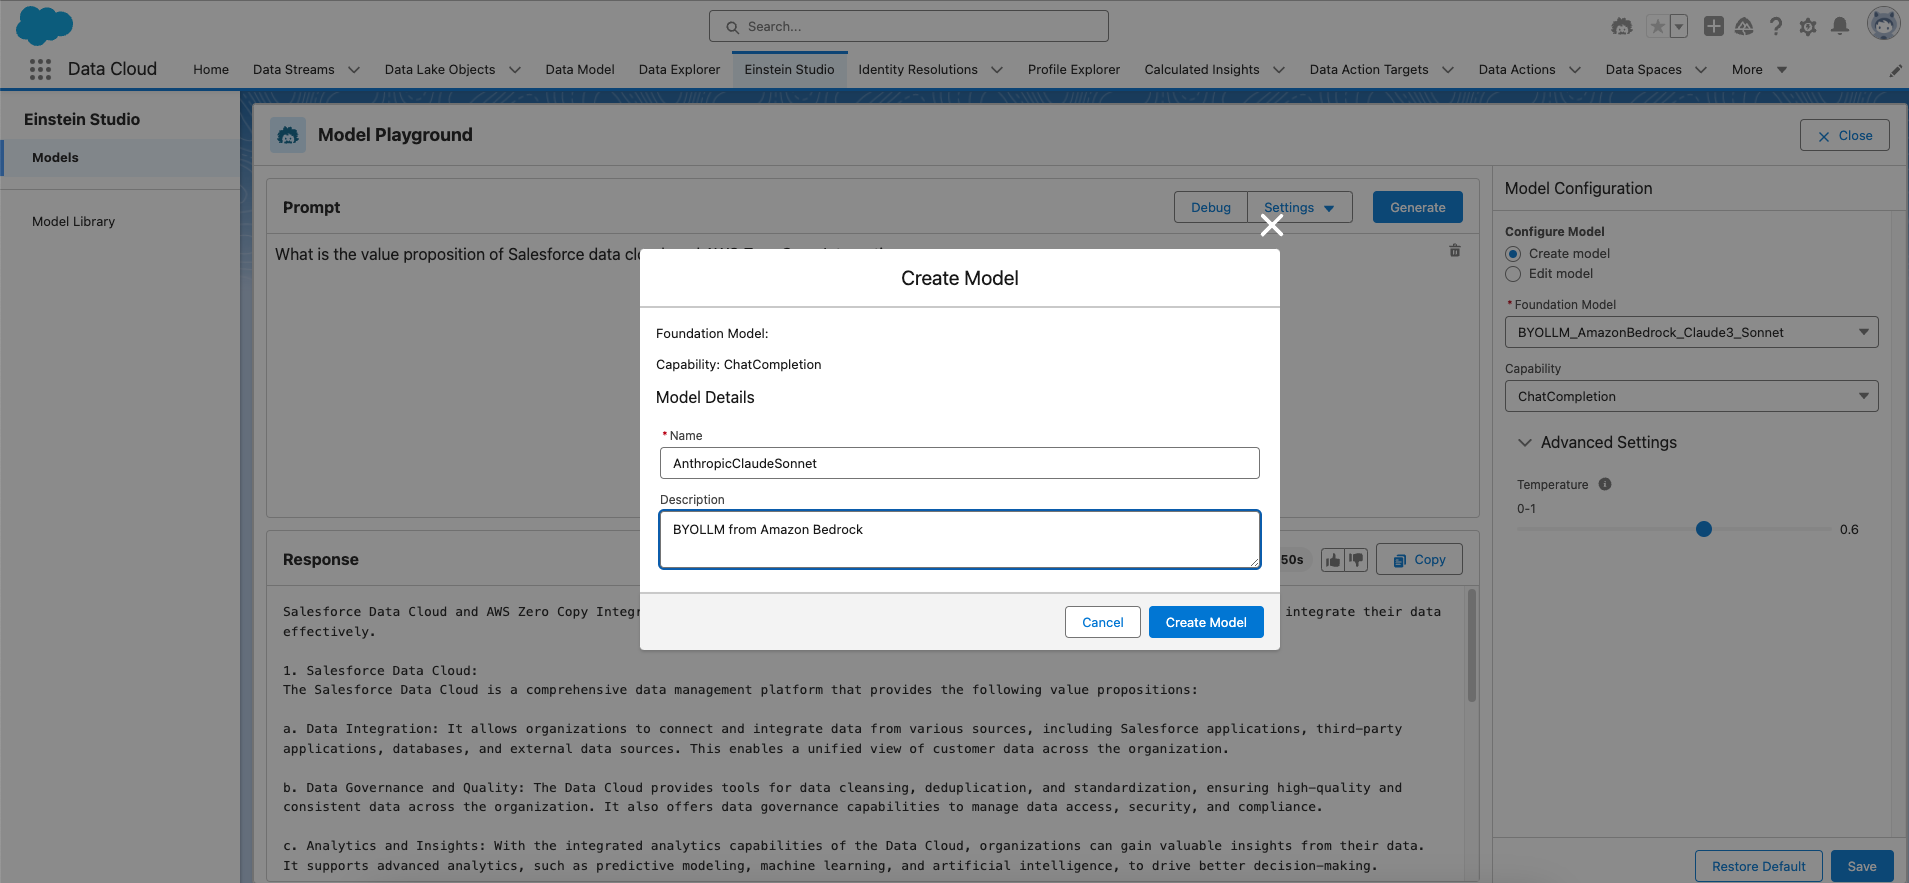Viewport: 1909px width, 883px height.
Task: Select the Create model radio button
Action: 1513,254
